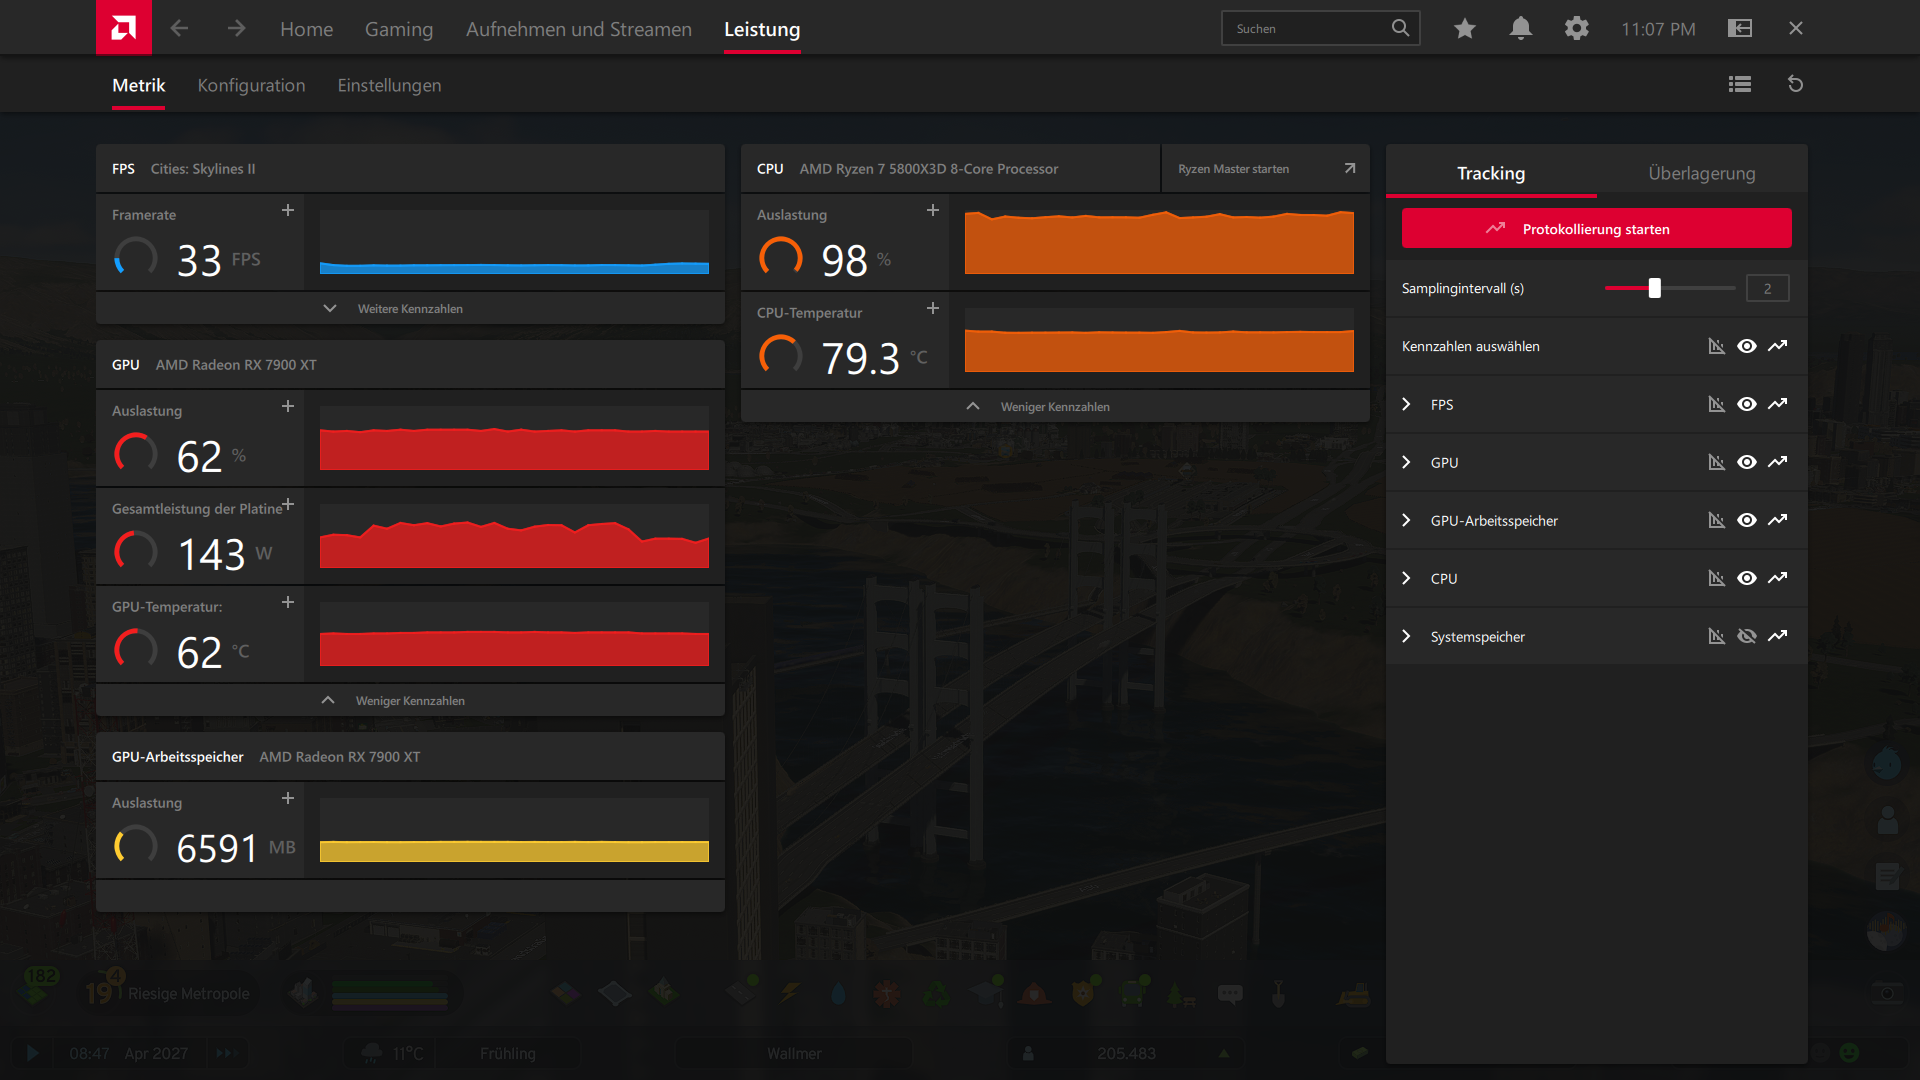Image resolution: width=1920 pixels, height=1080 pixels.
Task: Open favorites star icon in top bar
Action: [1465, 29]
